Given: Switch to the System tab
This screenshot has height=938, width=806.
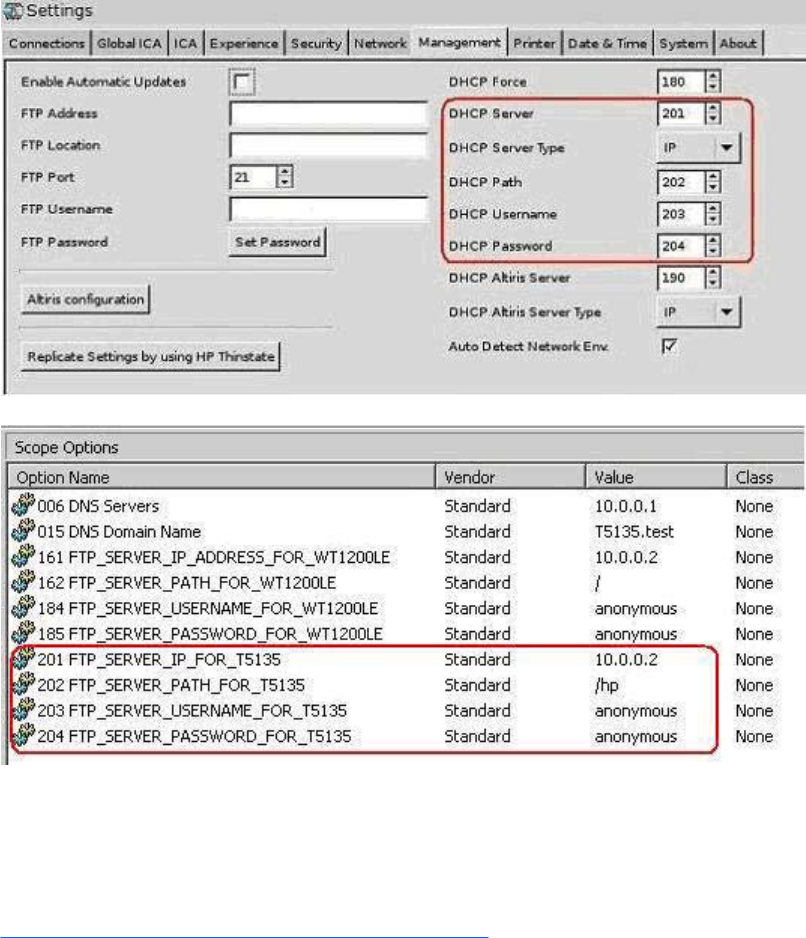Looking at the screenshot, I should [x=683, y=44].
